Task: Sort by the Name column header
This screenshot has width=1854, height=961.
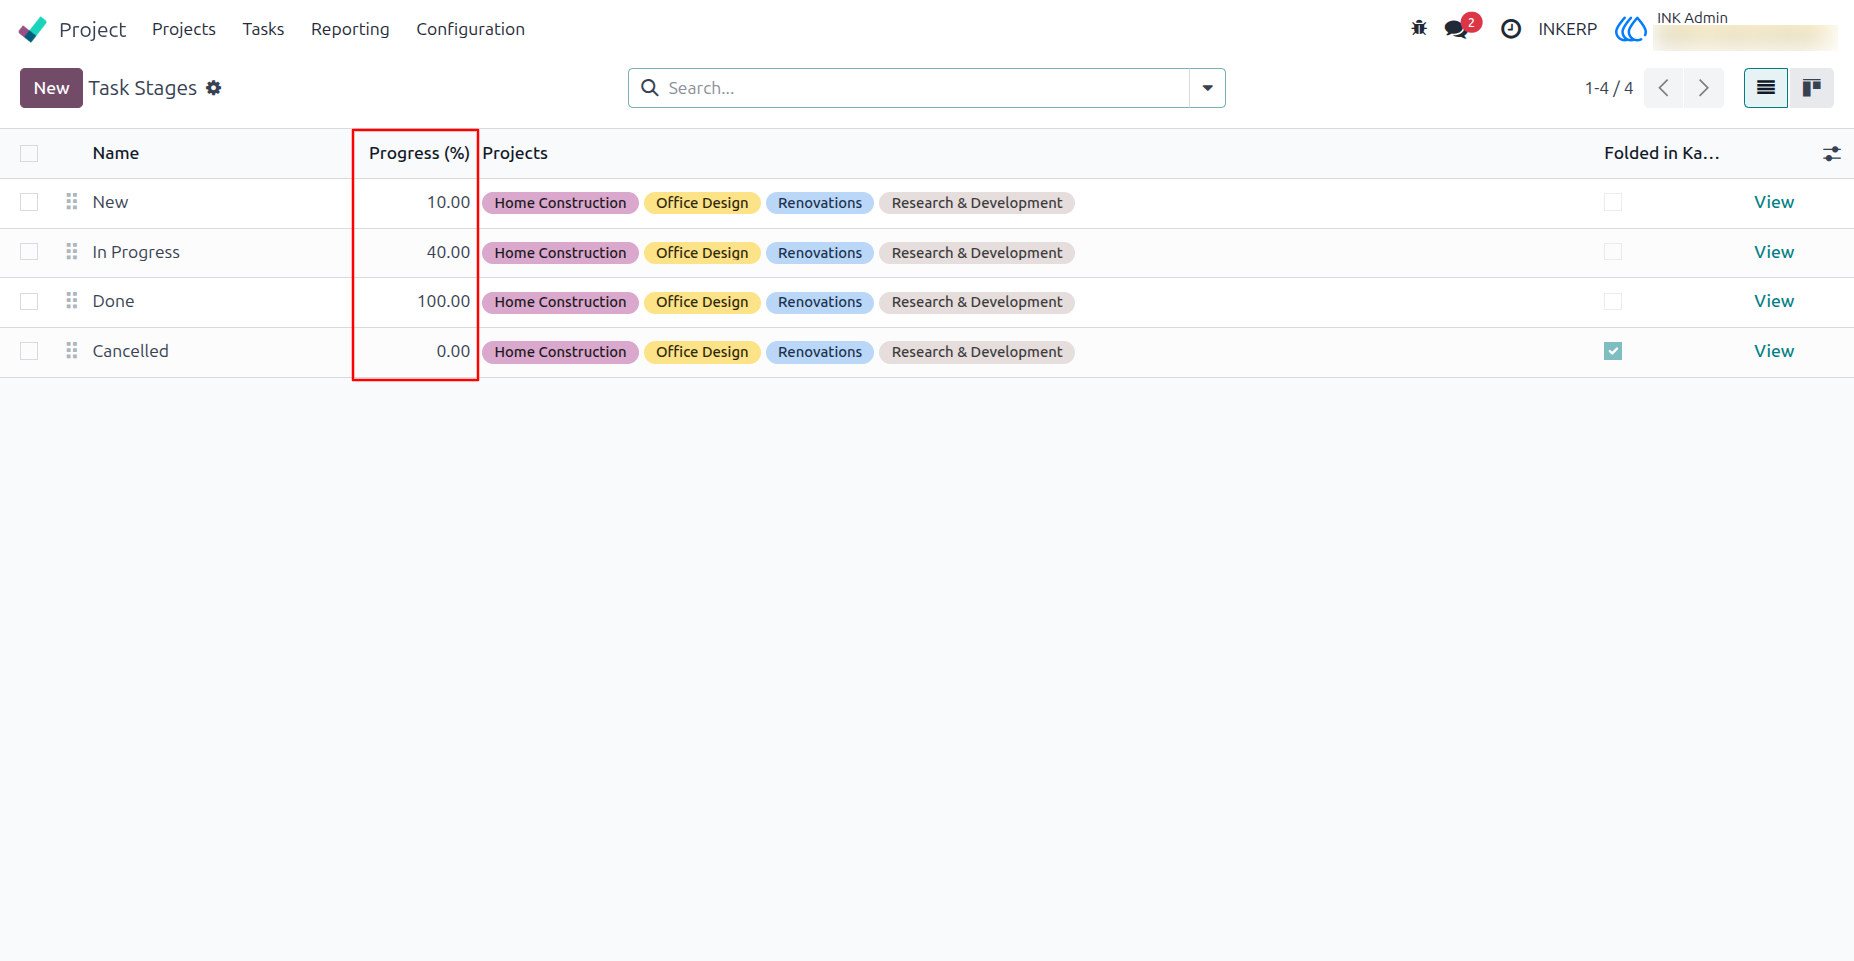Action: coord(116,153)
